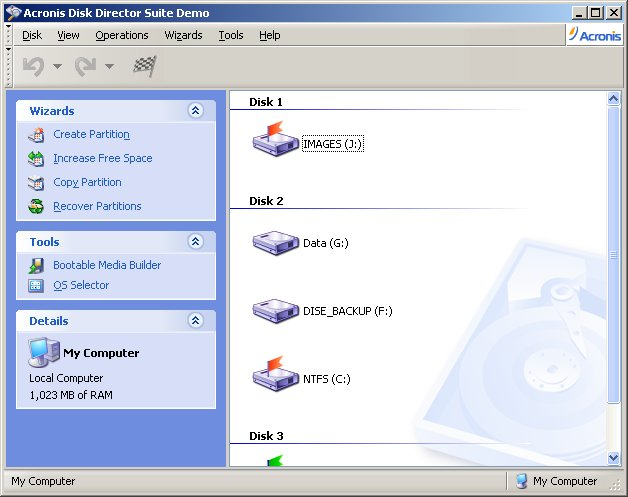Click the Increase Free Space icon

click(36, 159)
